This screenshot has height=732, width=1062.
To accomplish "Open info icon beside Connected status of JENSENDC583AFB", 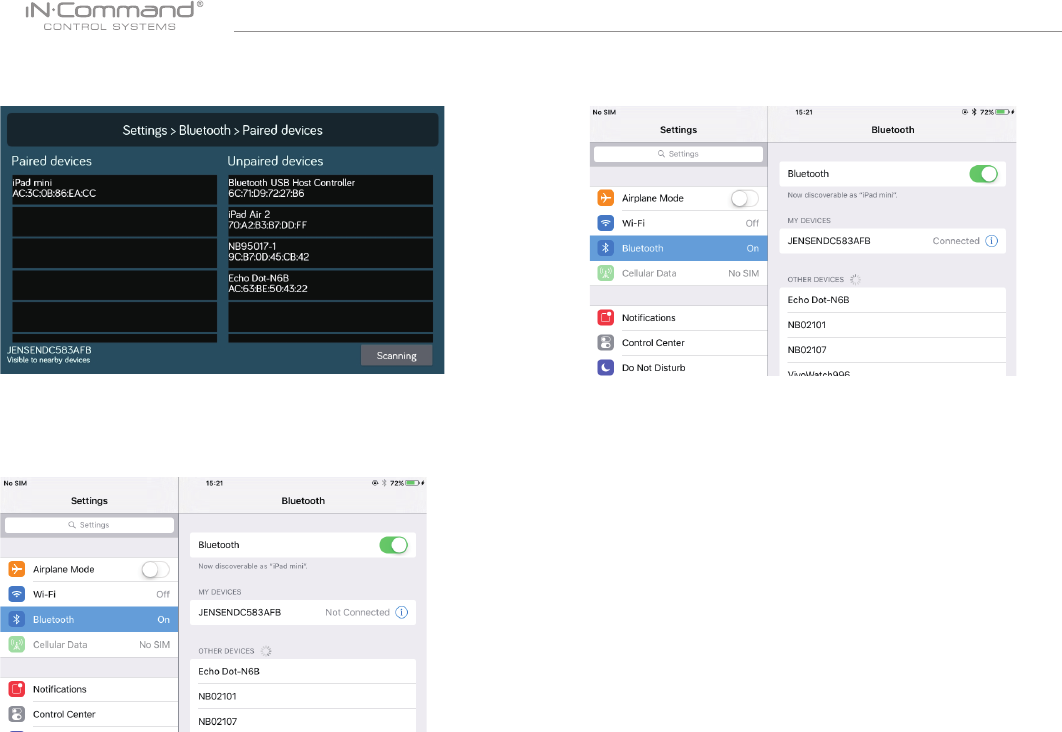I will (x=992, y=241).
